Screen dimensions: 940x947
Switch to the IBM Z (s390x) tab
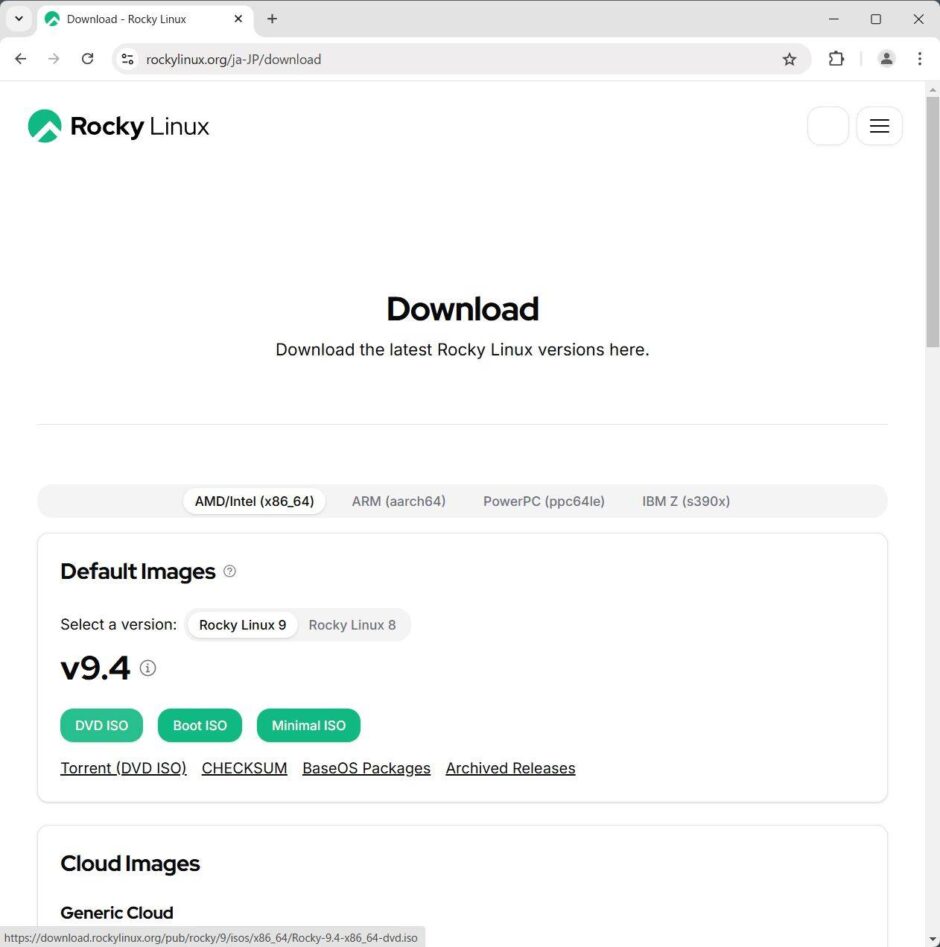pyautogui.click(x=686, y=501)
